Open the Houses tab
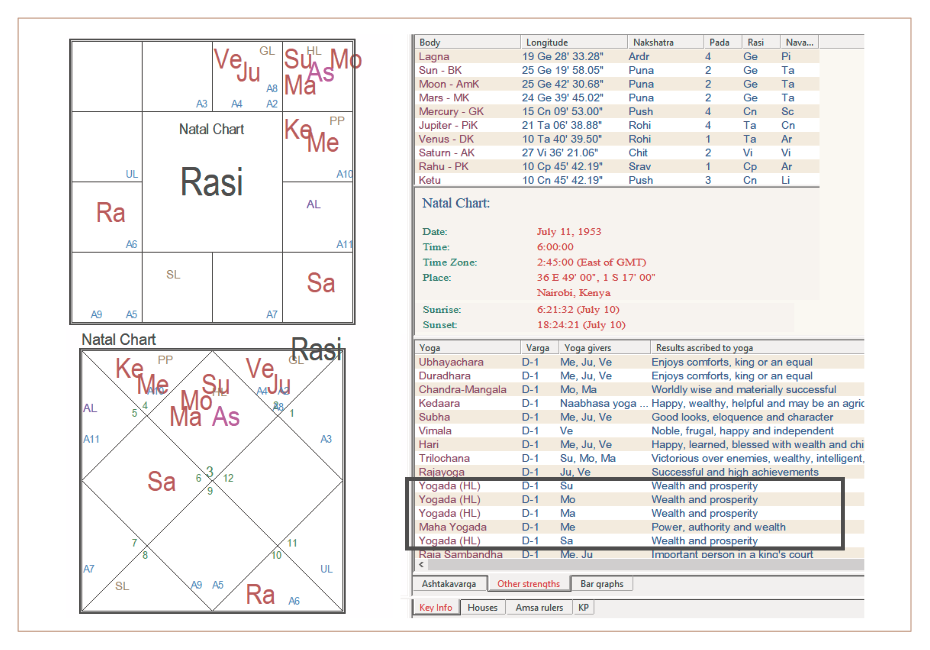The height and width of the screenshot is (650, 930). click(x=482, y=607)
